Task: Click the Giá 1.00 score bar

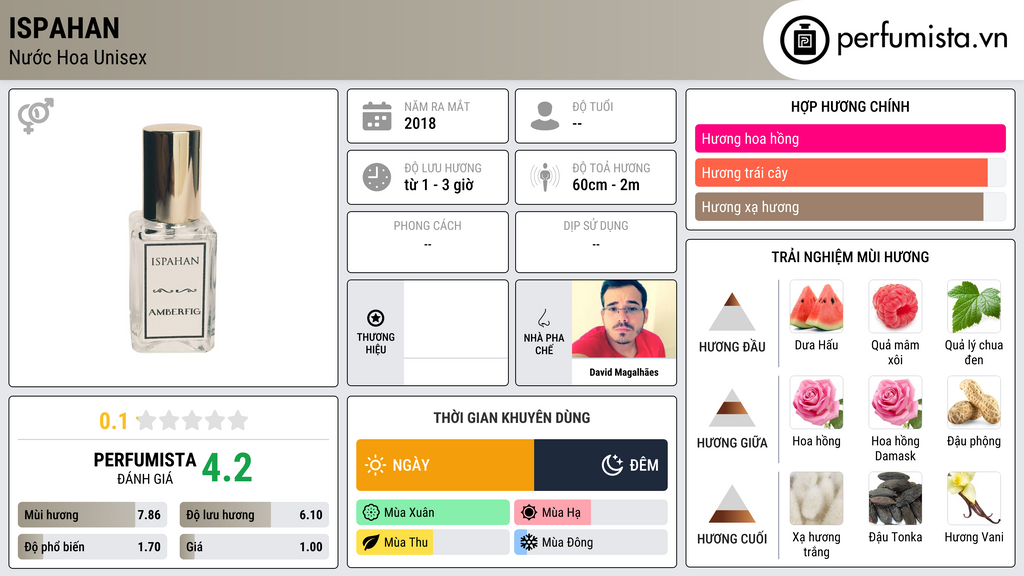Action: 254,547
